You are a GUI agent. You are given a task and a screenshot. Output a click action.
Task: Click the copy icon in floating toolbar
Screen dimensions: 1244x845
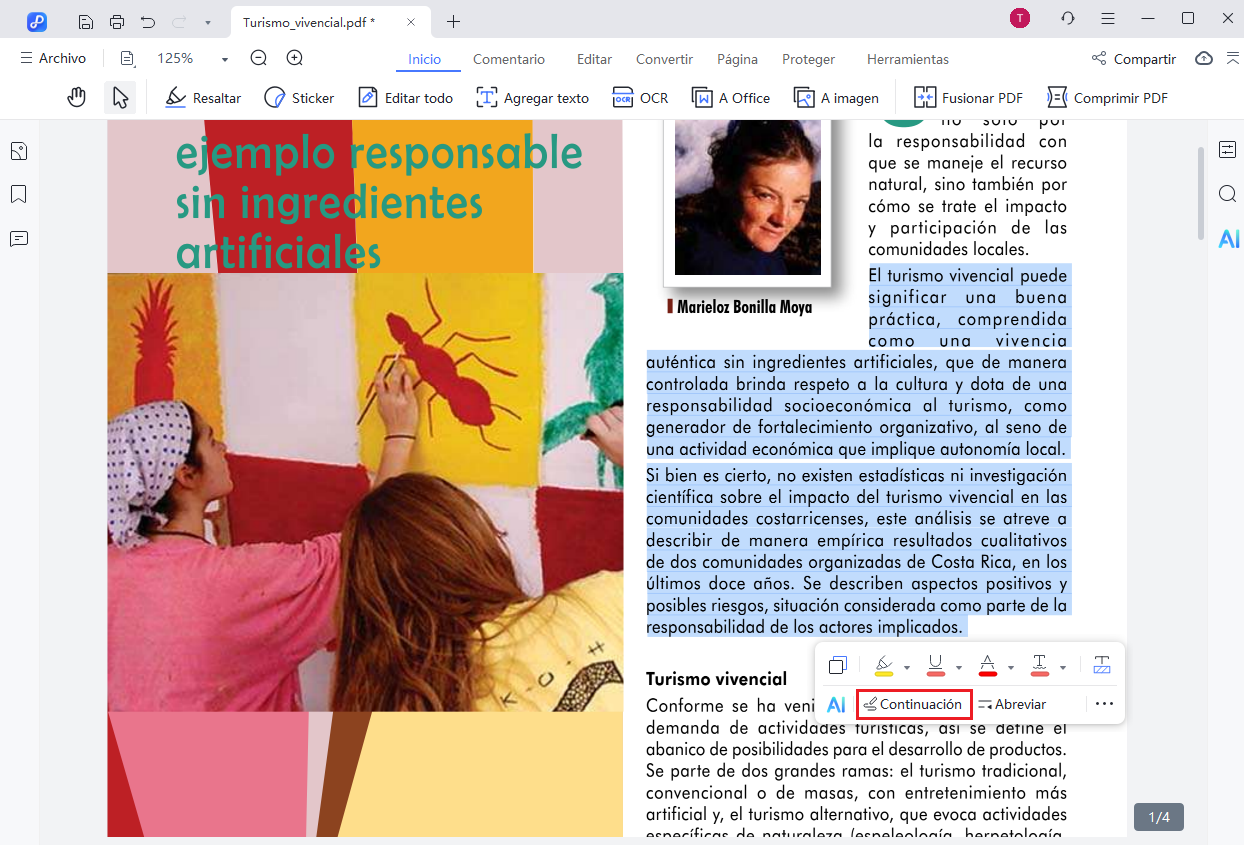pyautogui.click(x=837, y=665)
